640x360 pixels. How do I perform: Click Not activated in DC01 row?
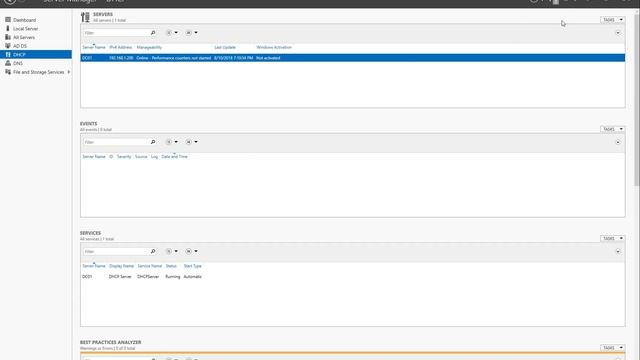[268, 58]
